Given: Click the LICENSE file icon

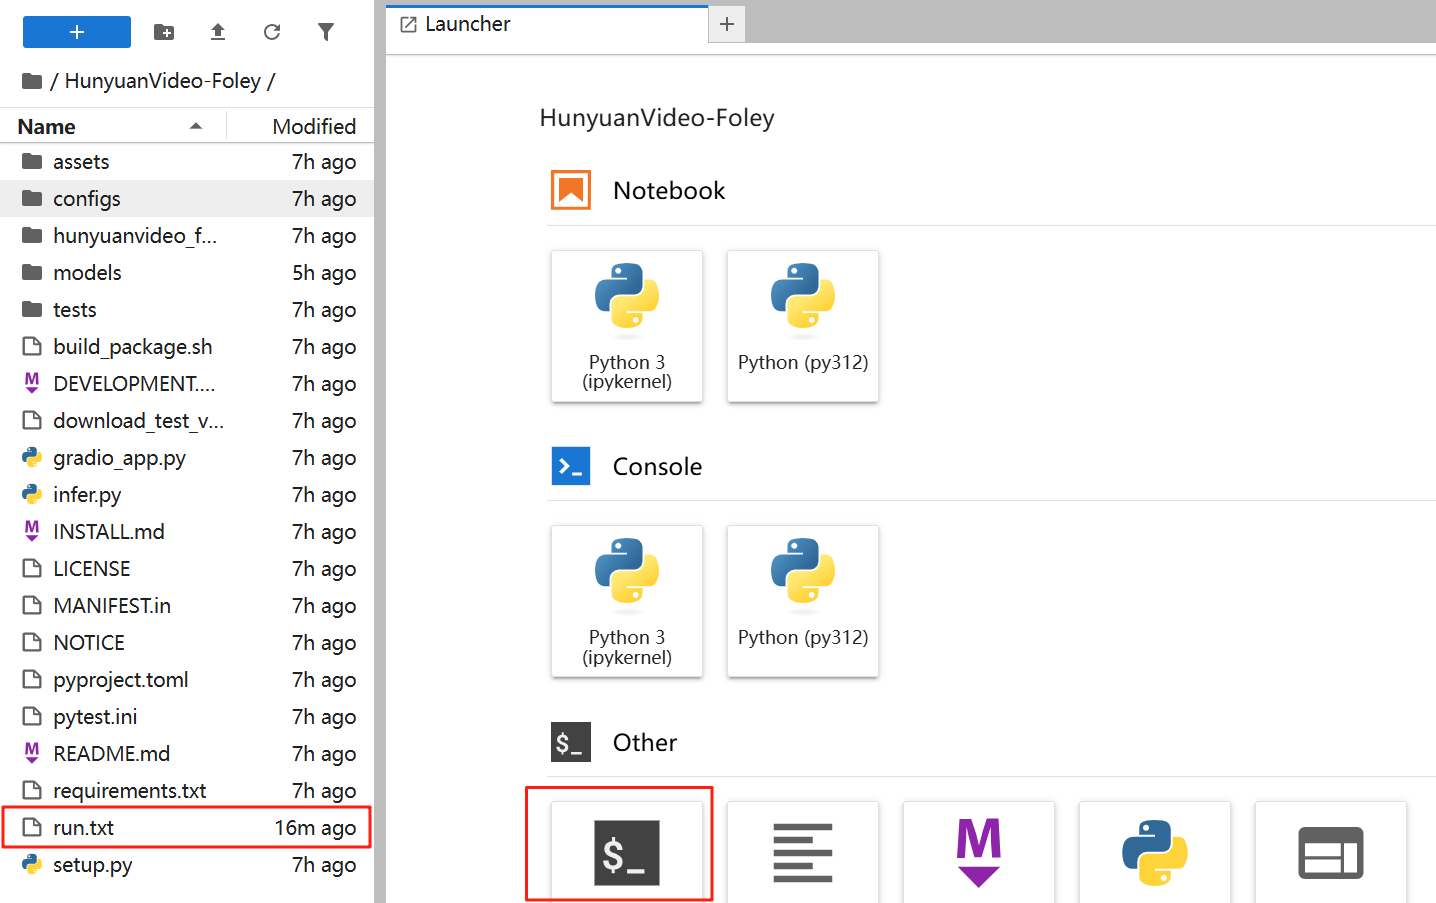Looking at the screenshot, I should click(x=32, y=569).
